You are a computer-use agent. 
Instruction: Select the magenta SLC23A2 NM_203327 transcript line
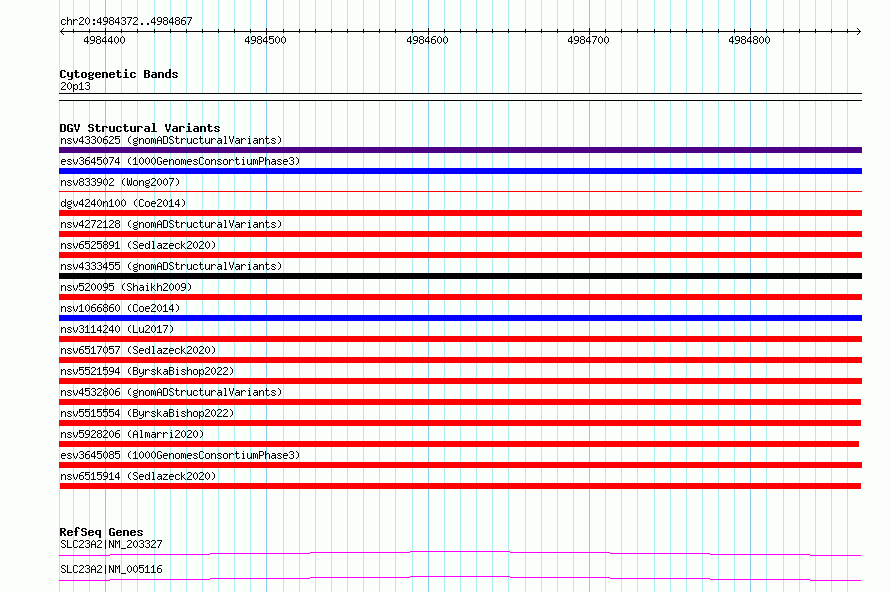[x=460, y=553]
